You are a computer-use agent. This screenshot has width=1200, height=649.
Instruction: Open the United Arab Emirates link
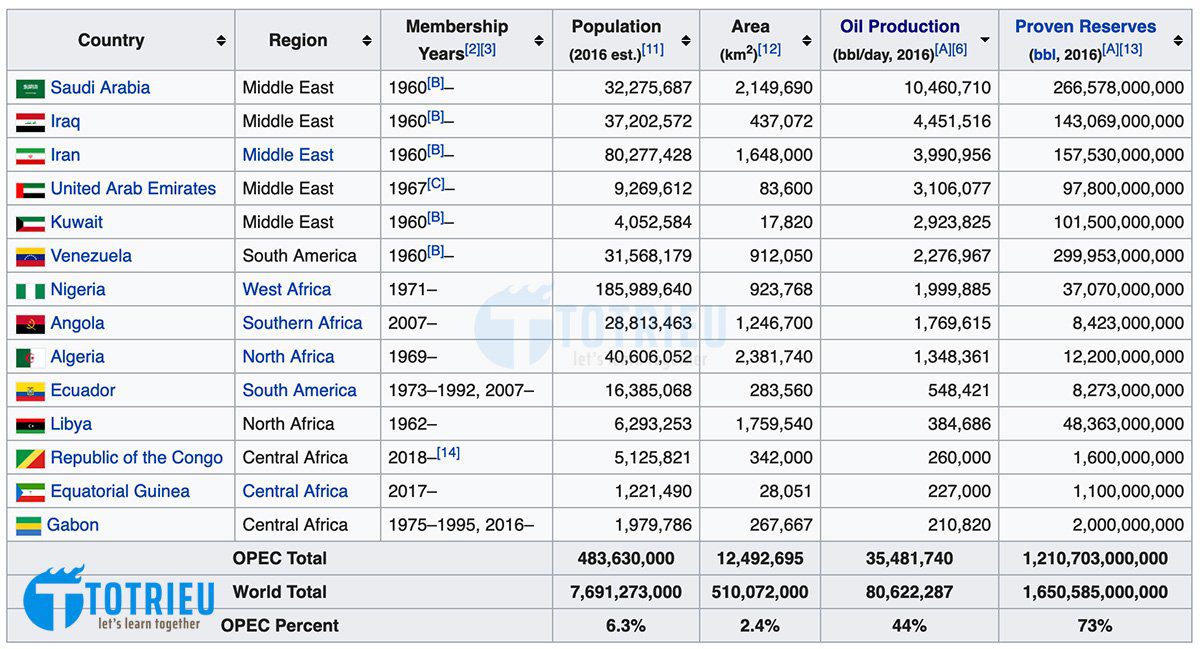click(133, 189)
